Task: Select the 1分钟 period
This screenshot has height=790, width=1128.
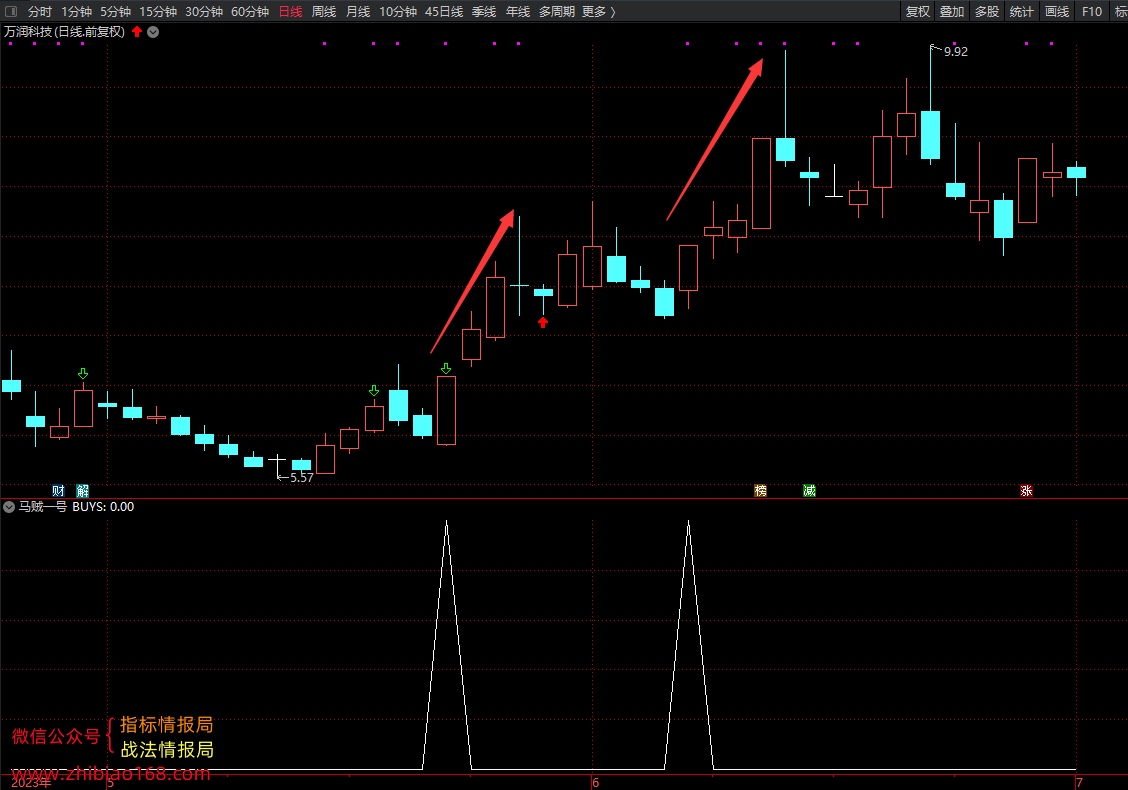Action: pos(76,12)
